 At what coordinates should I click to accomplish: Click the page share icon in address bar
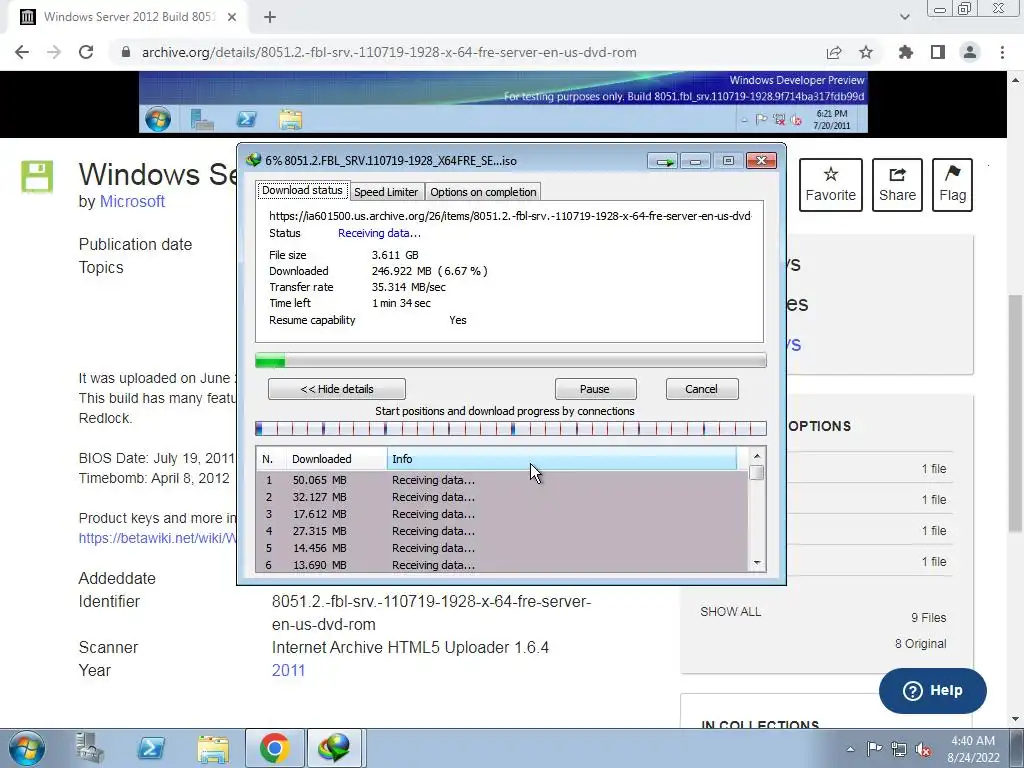point(834,52)
